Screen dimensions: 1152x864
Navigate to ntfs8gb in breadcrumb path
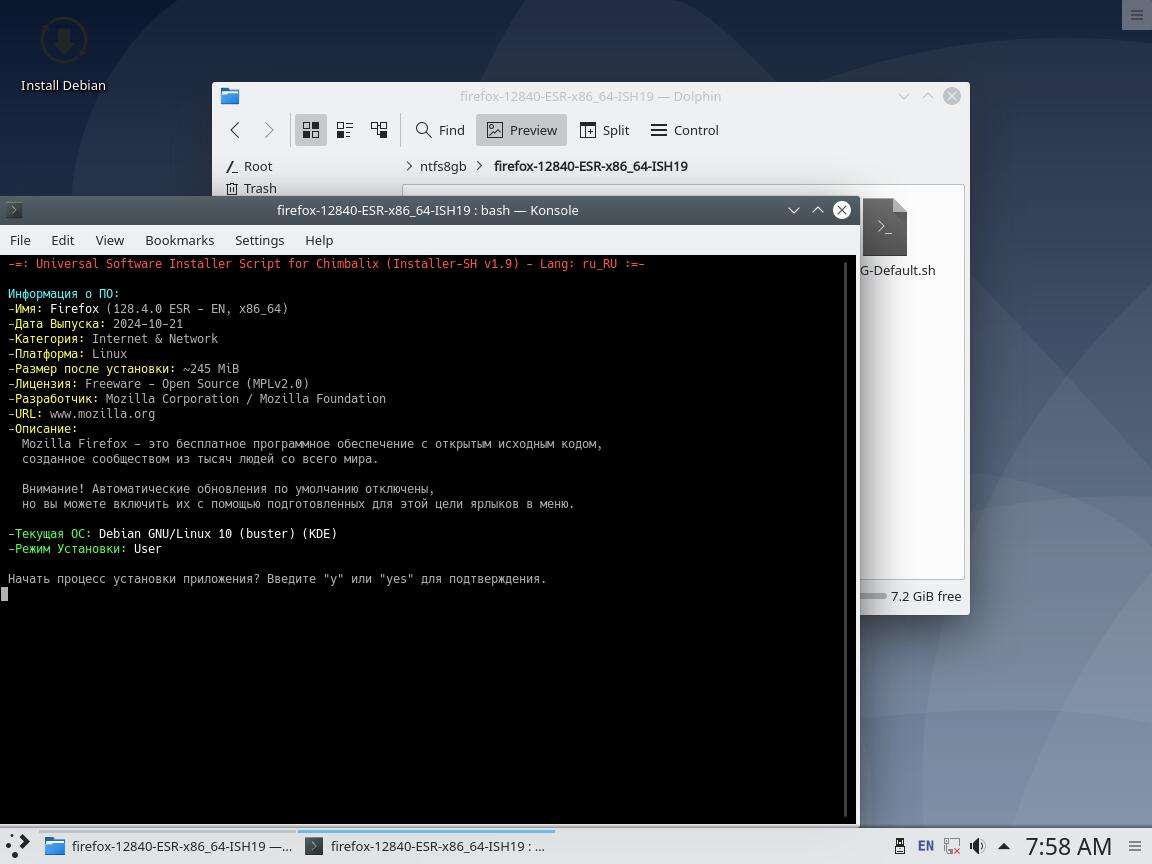pos(443,166)
